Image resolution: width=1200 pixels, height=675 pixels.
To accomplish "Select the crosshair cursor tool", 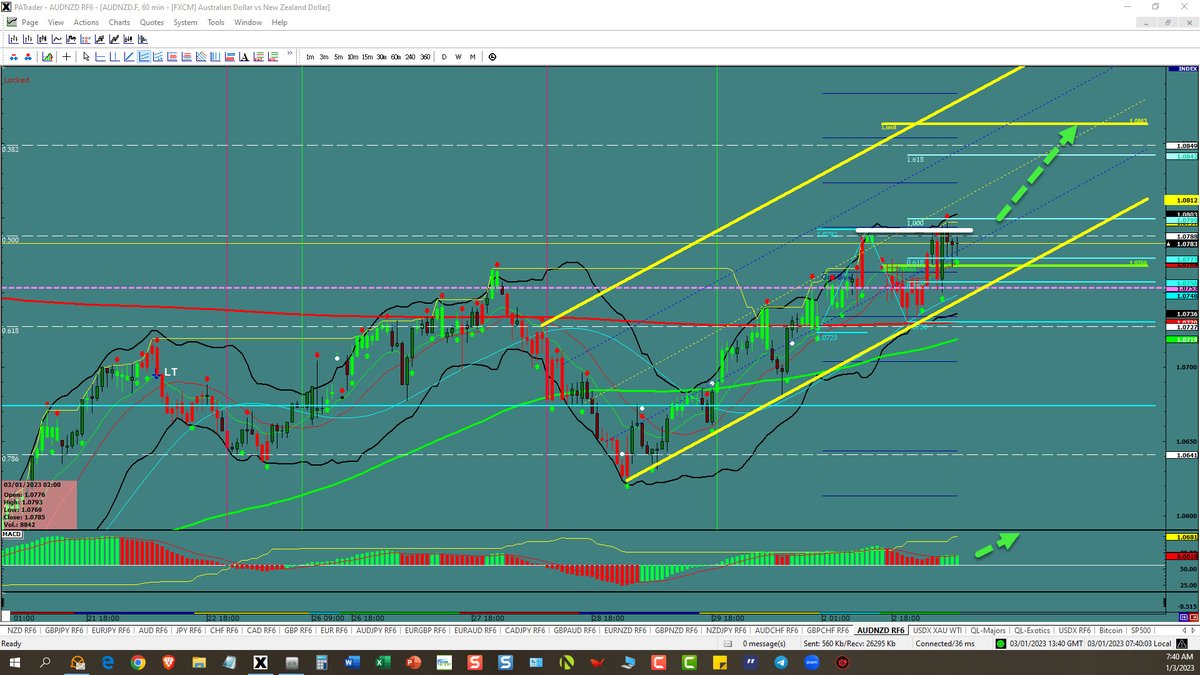I will point(67,57).
